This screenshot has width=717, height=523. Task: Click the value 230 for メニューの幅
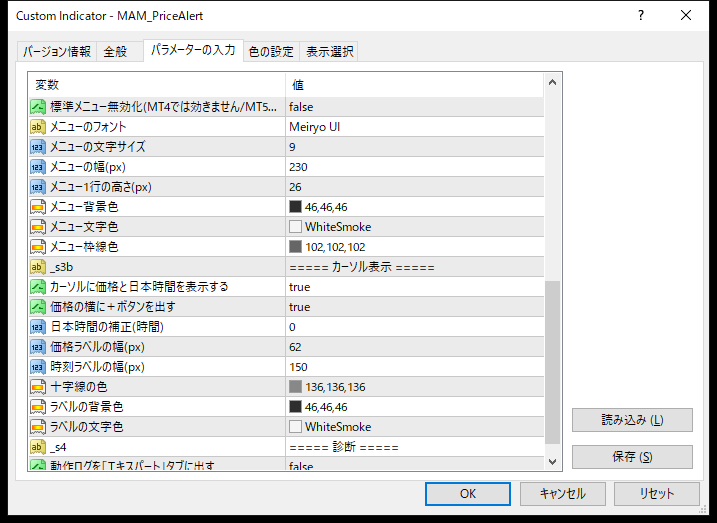point(298,167)
